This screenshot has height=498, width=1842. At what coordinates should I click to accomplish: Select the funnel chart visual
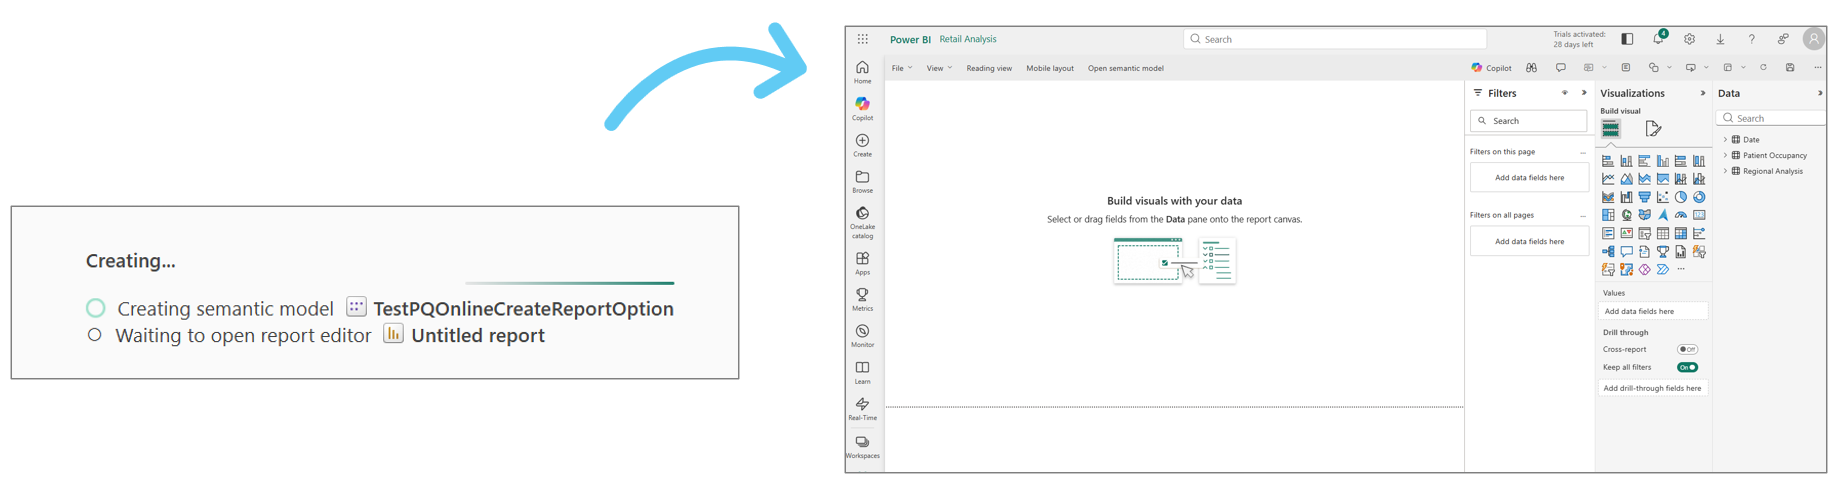coord(1644,197)
